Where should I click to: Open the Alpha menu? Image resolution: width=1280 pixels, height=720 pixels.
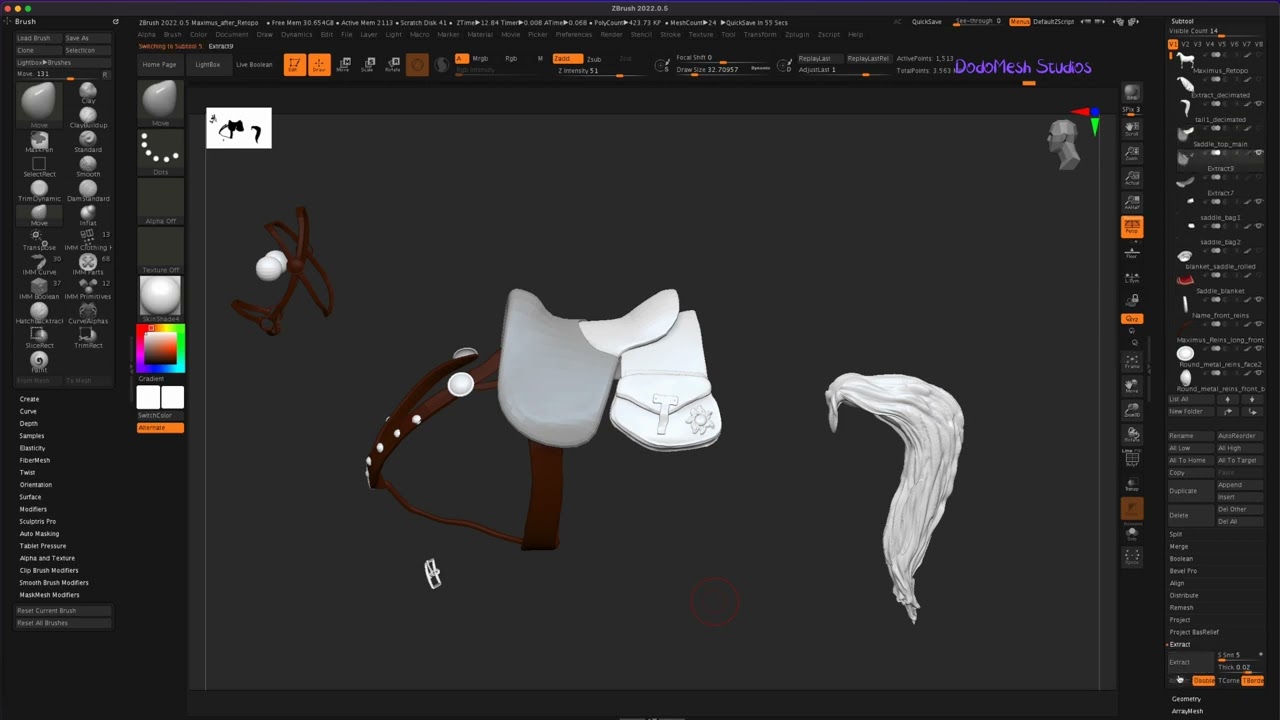(x=147, y=34)
